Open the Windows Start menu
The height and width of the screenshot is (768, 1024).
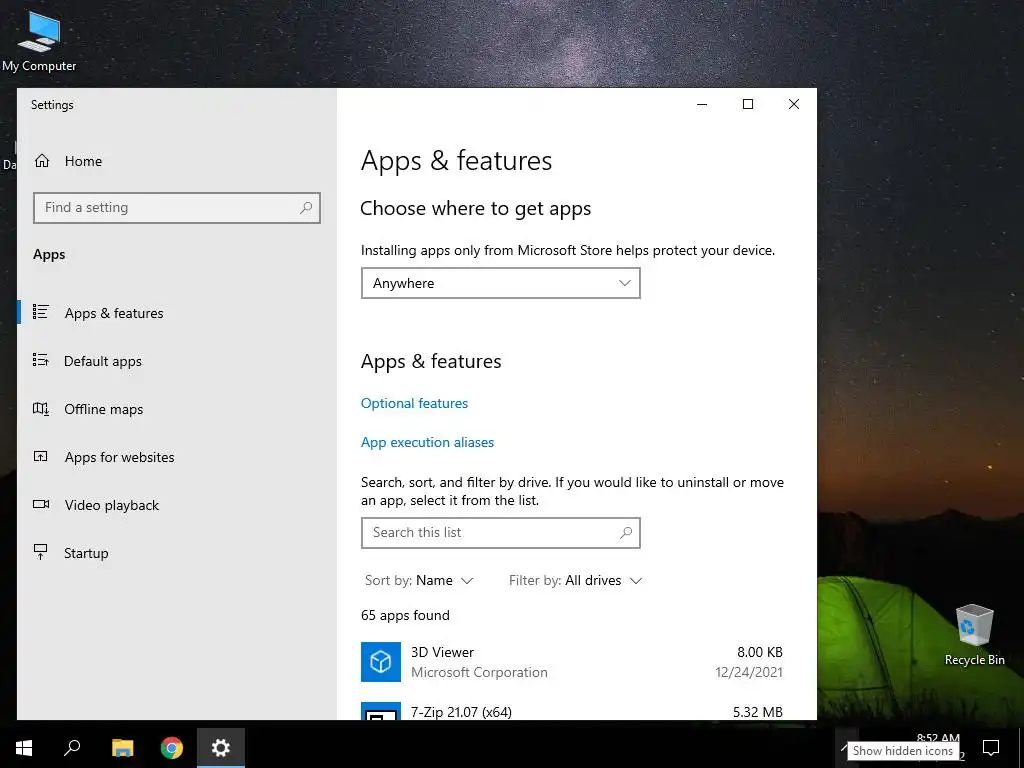24,748
